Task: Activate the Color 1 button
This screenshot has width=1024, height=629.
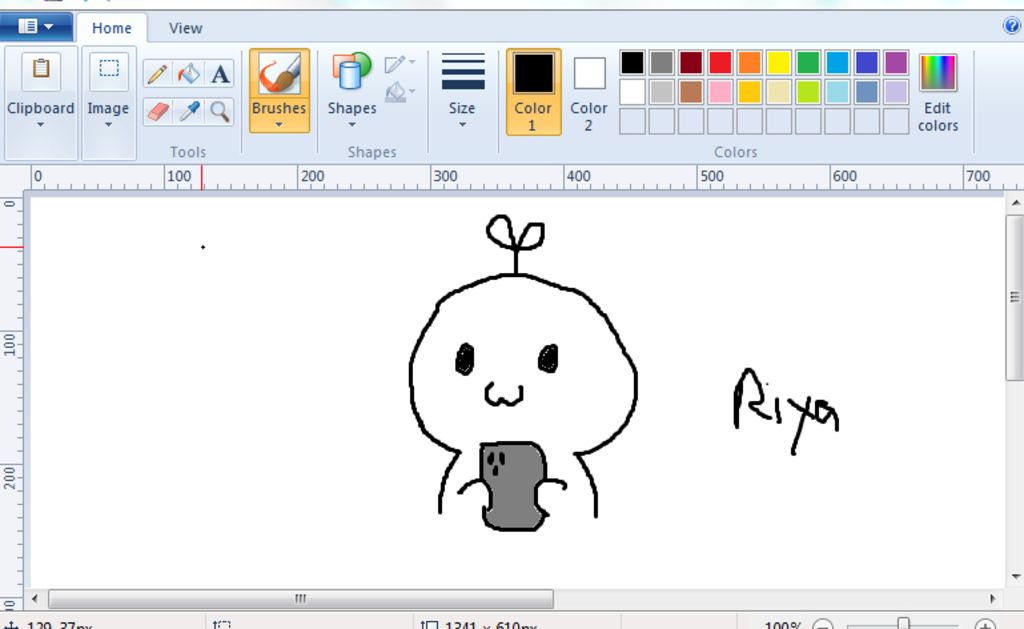Action: tap(534, 92)
